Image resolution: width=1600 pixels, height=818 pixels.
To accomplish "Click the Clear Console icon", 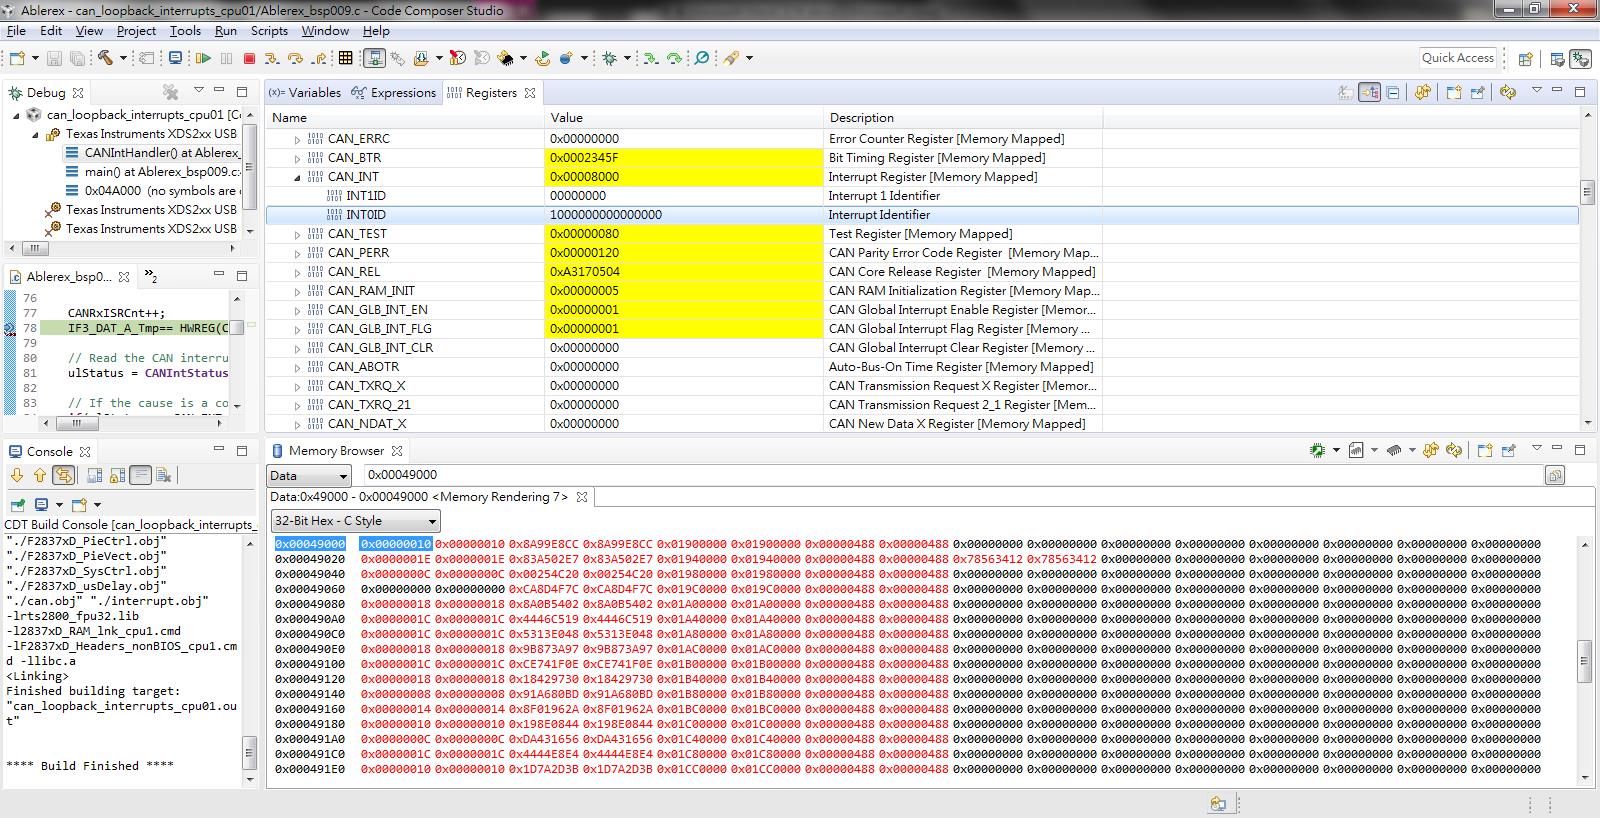I will (164, 476).
